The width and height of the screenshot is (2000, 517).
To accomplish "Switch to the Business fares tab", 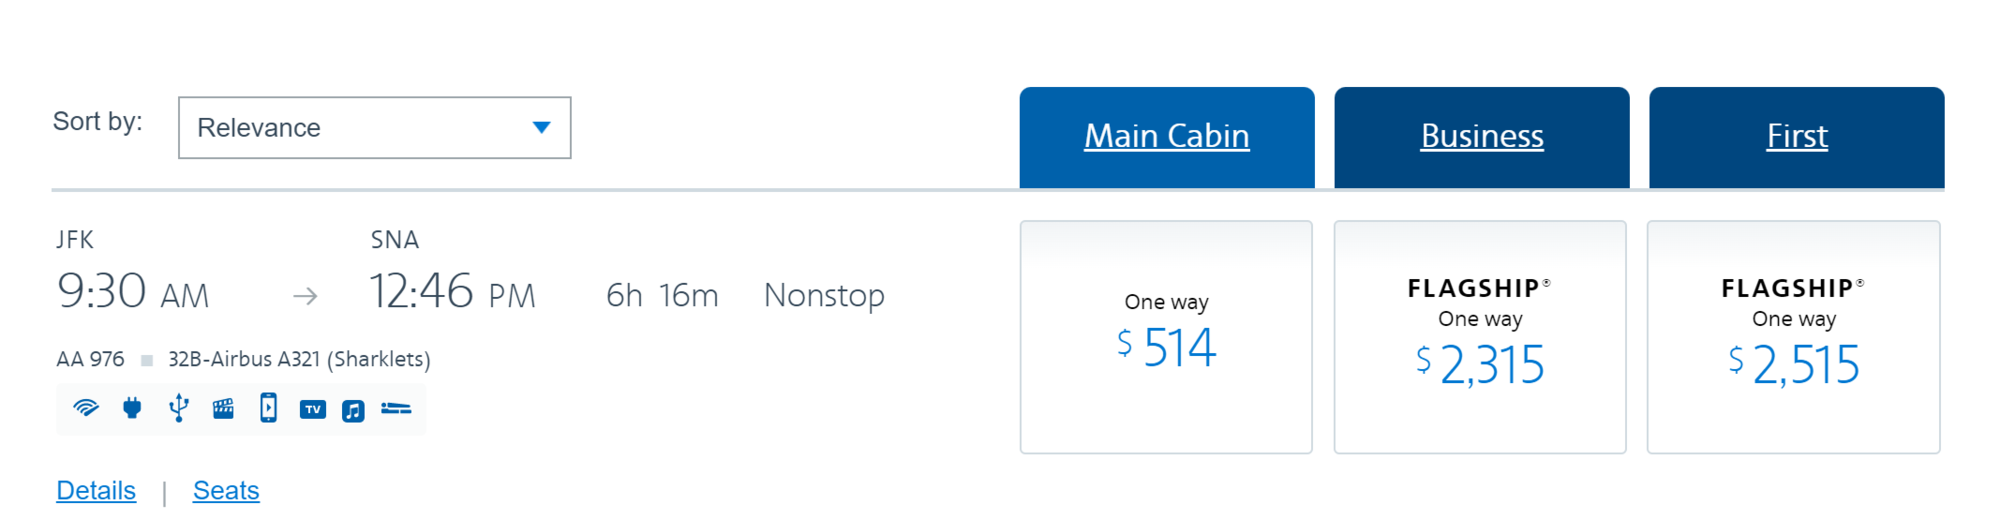I will point(1482,137).
